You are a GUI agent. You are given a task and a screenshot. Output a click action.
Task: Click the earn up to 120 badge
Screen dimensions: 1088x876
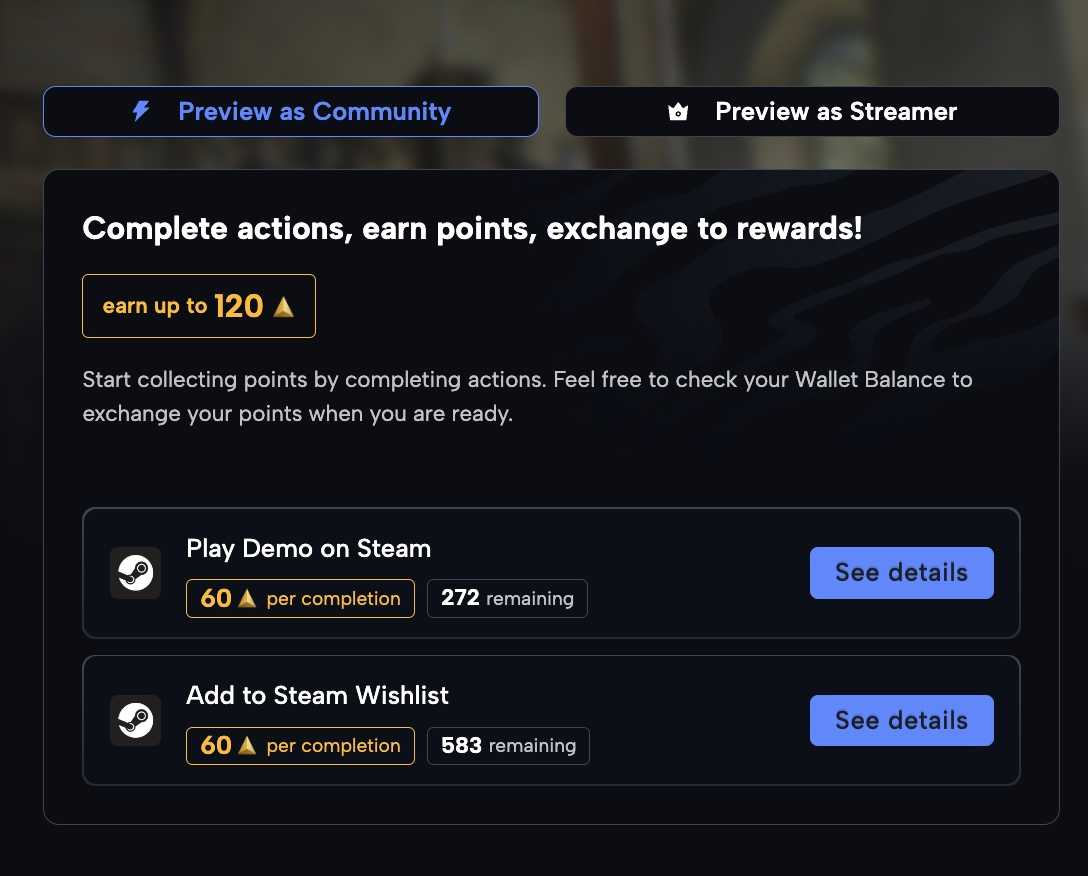pyautogui.click(x=199, y=306)
